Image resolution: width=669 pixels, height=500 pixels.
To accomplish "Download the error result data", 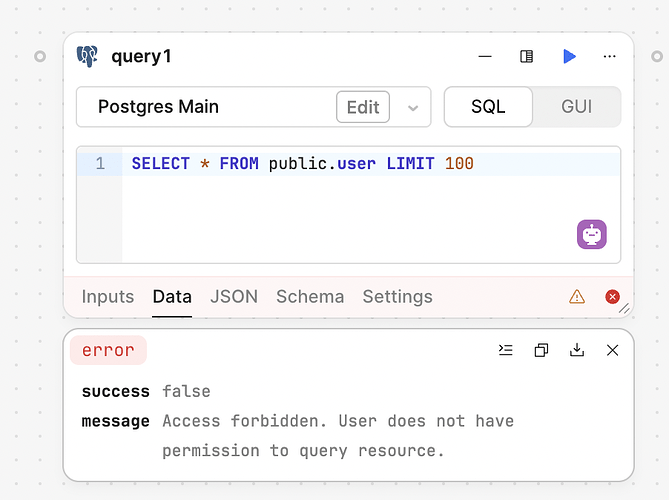I will click(x=577, y=350).
